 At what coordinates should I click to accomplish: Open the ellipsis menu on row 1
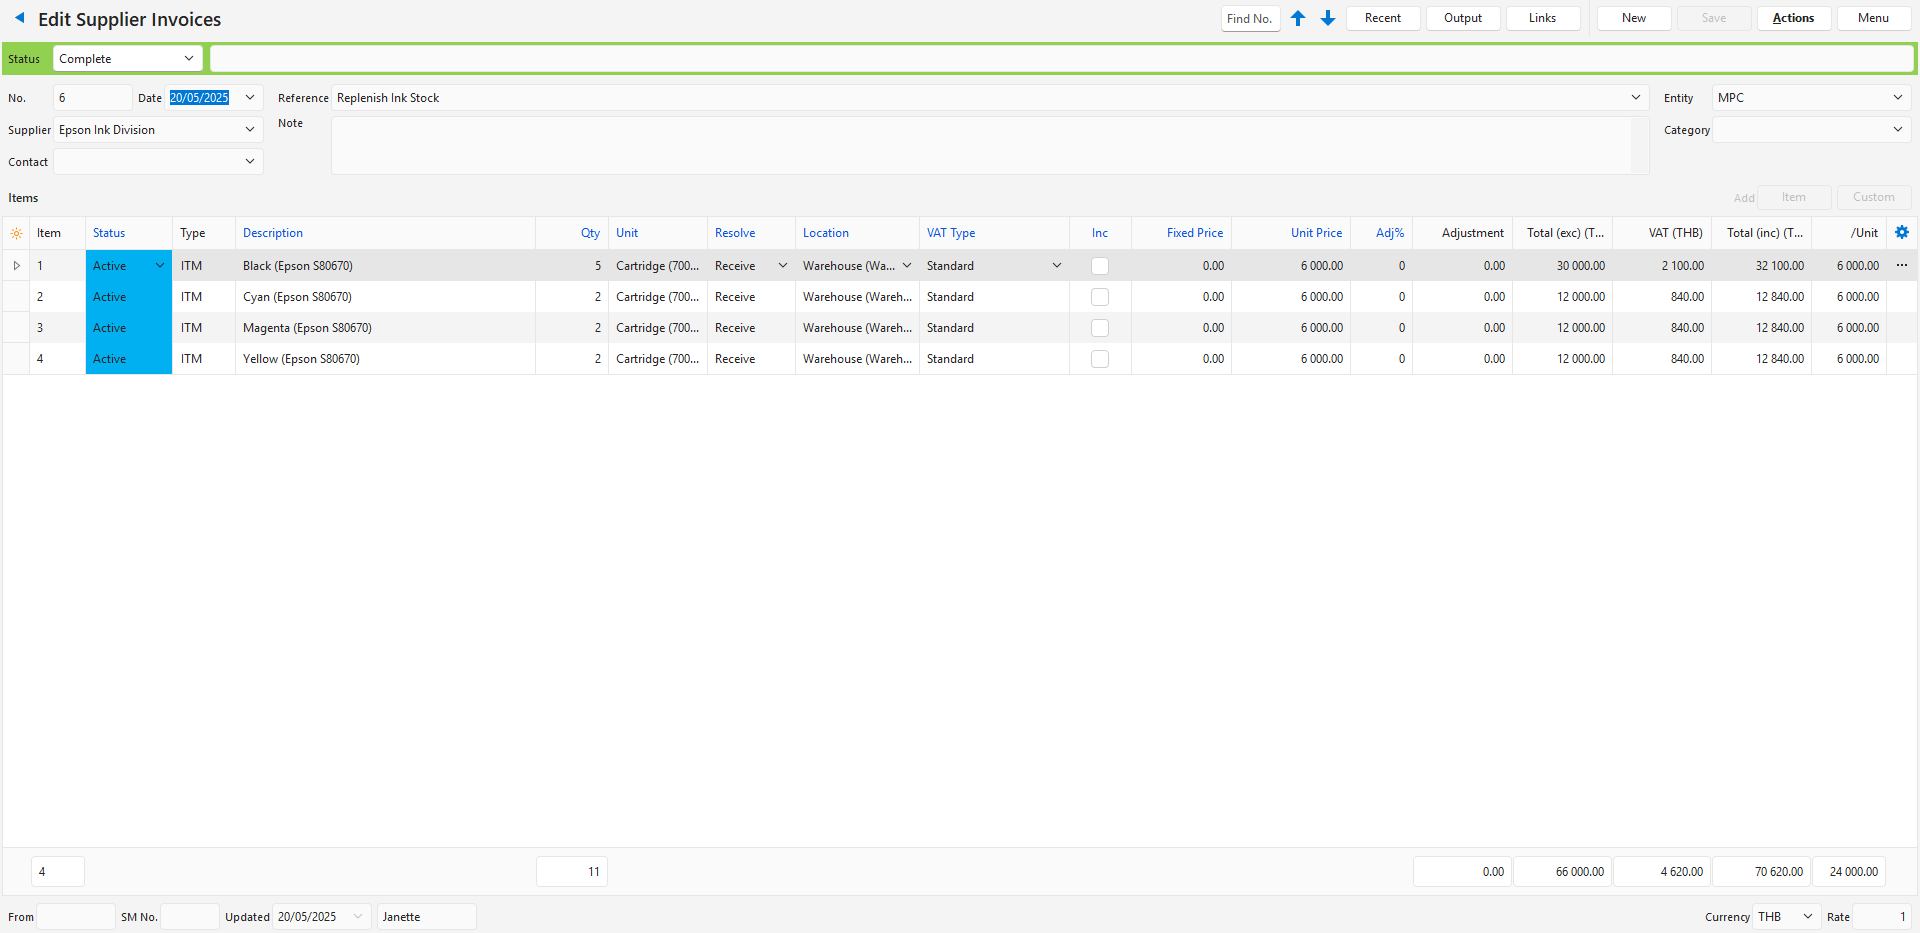click(1902, 265)
